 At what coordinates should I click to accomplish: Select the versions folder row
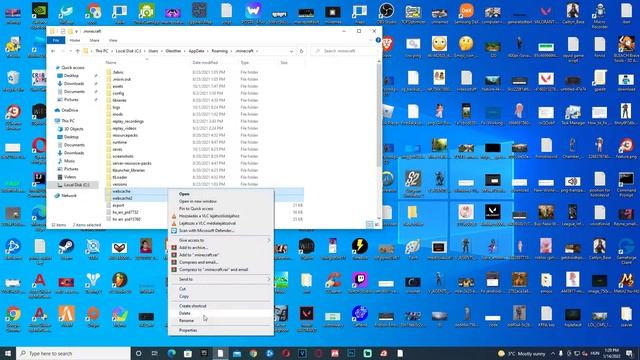point(204,184)
